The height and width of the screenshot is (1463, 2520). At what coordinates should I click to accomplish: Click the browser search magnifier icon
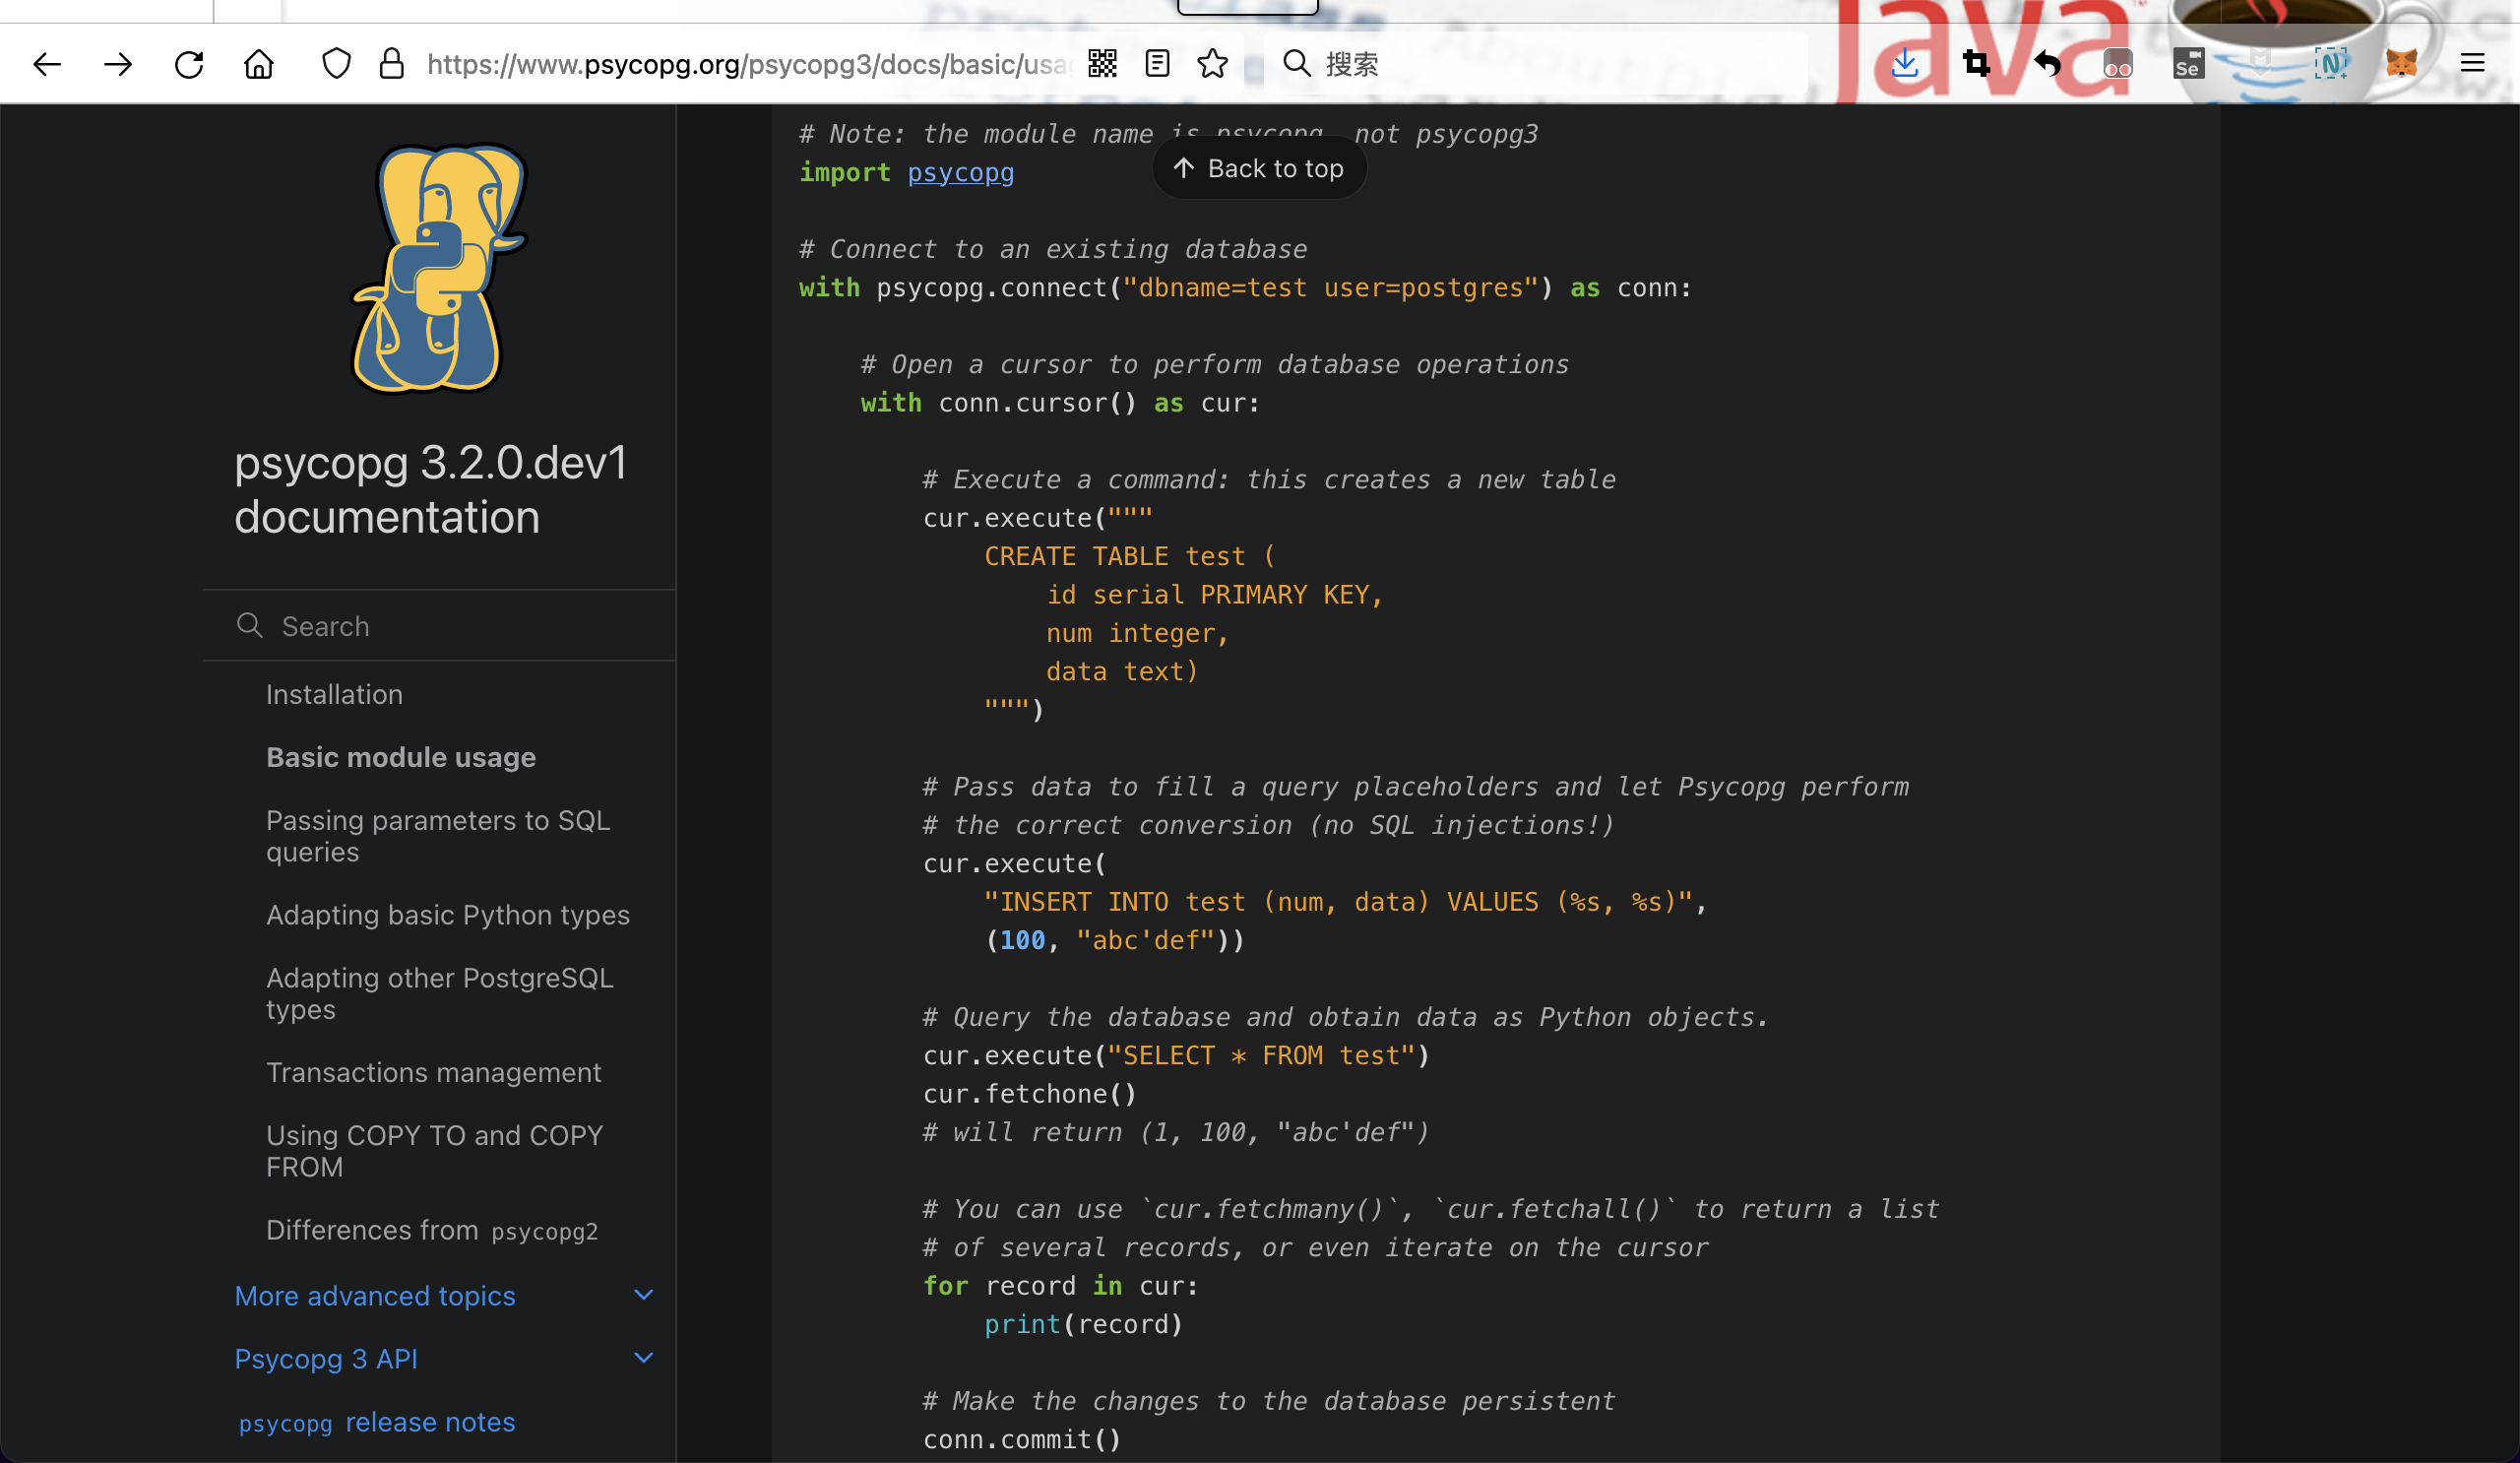coord(1295,64)
